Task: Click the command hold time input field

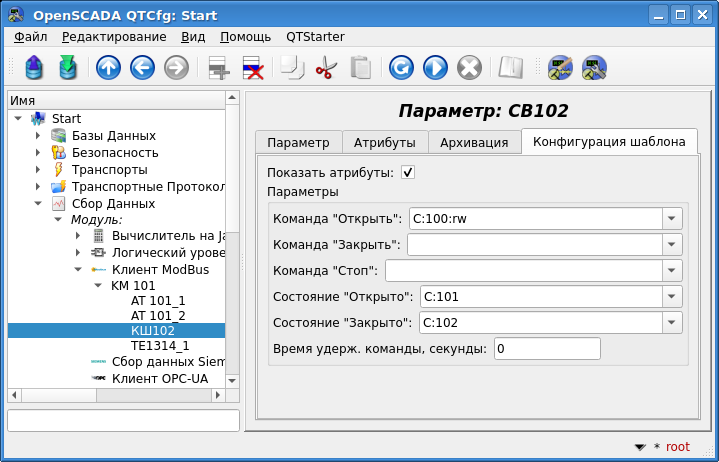Action: (x=546, y=349)
